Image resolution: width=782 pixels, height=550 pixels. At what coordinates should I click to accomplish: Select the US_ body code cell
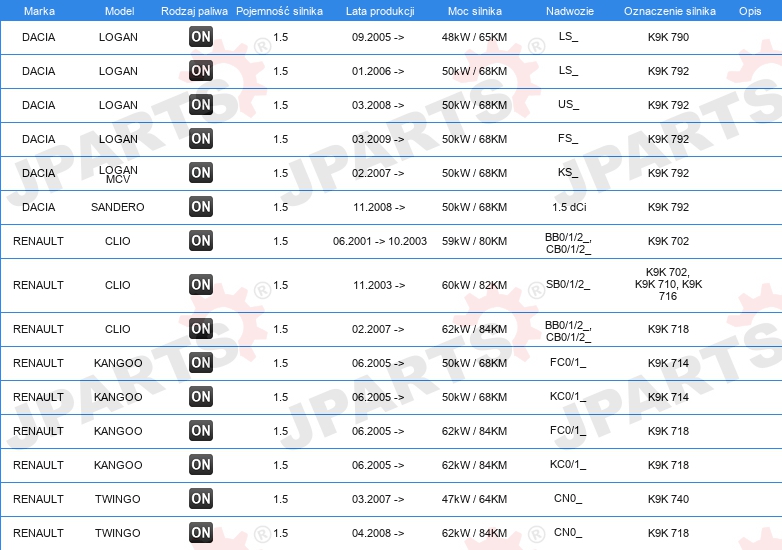568,105
